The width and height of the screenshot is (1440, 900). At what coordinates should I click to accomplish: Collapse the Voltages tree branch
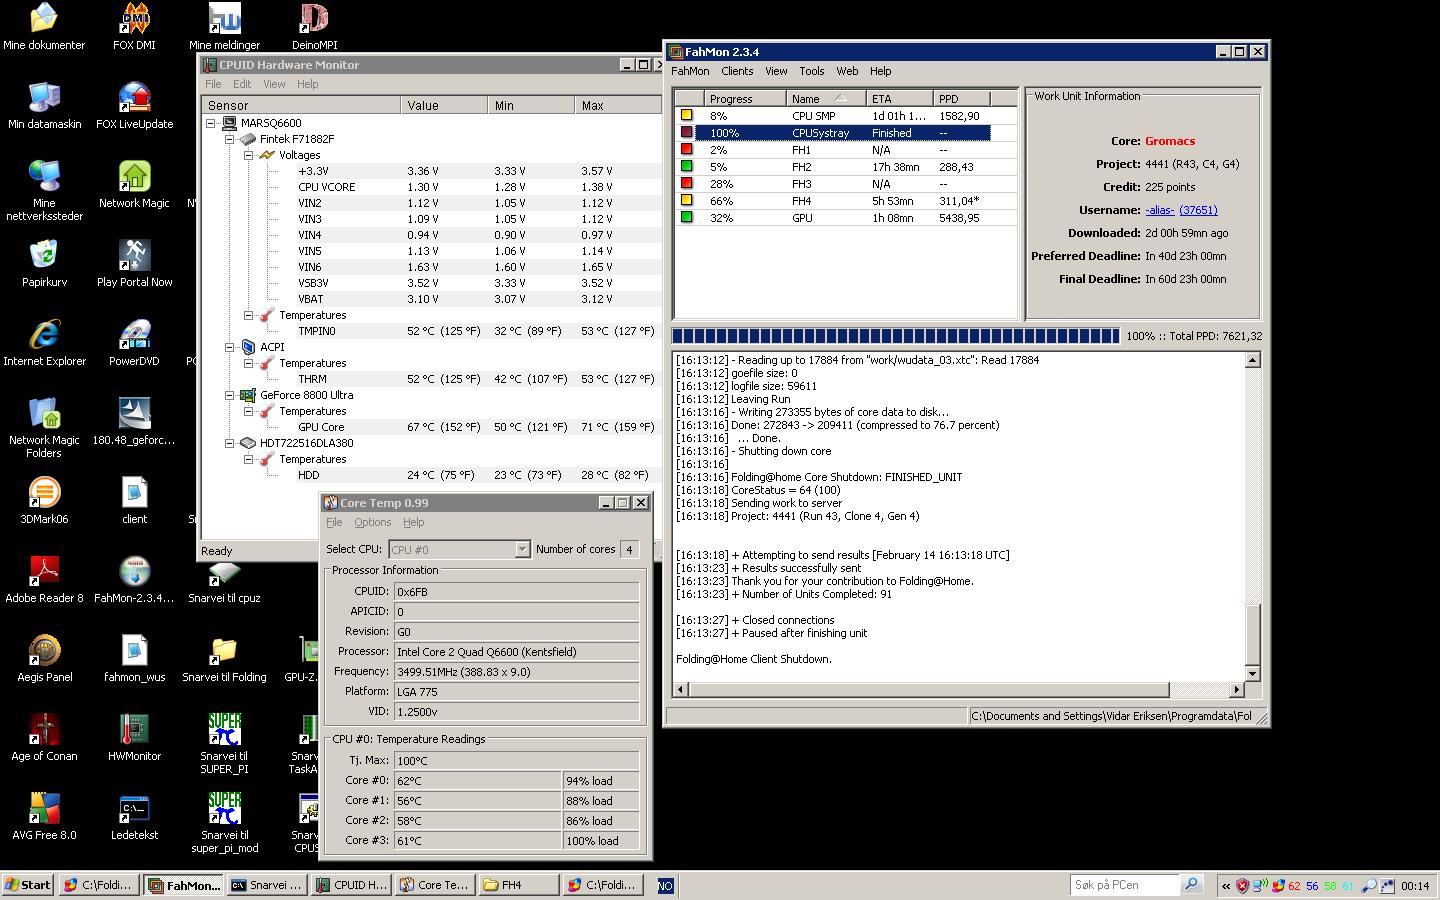click(x=248, y=155)
